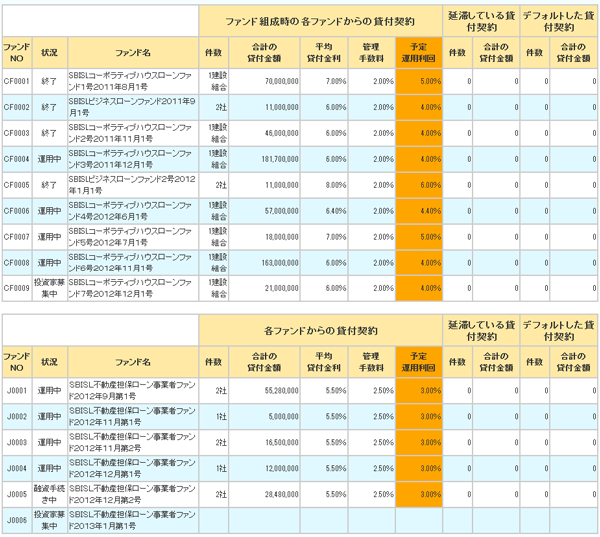Click loan amount 70,000,000

[x=282, y=81]
